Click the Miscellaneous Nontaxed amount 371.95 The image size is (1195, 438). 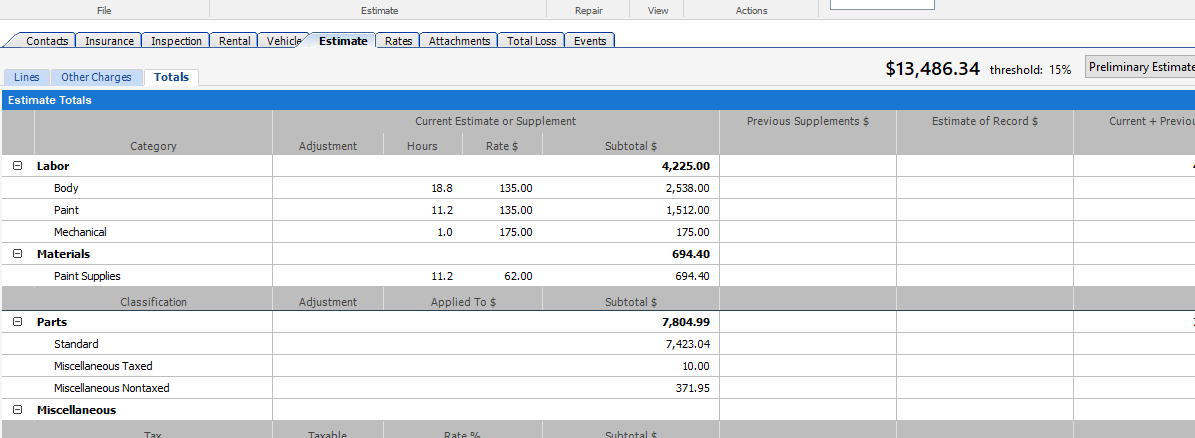pyautogui.click(x=692, y=388)
